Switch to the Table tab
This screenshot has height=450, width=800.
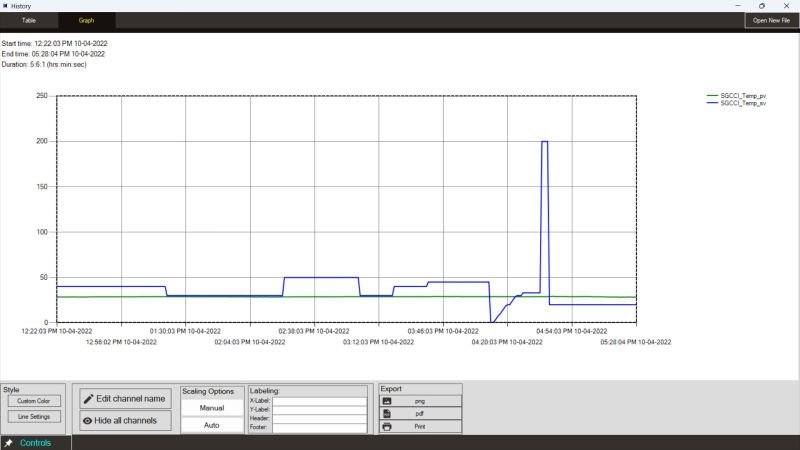pyautogui.click(x=28, y=20)
